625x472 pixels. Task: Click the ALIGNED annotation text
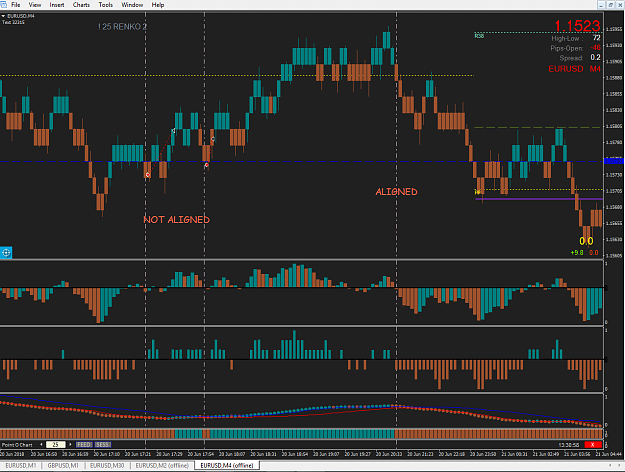(x=397, y=192)
